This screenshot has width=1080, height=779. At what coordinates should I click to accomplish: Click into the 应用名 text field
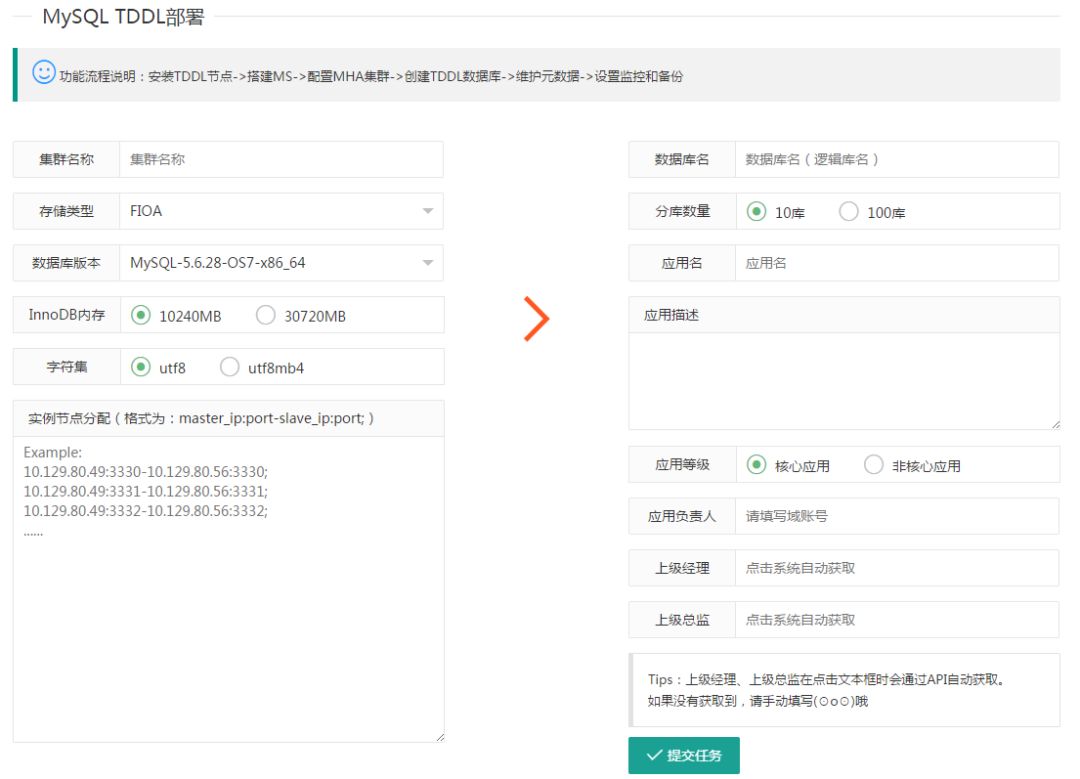point(897,263)
